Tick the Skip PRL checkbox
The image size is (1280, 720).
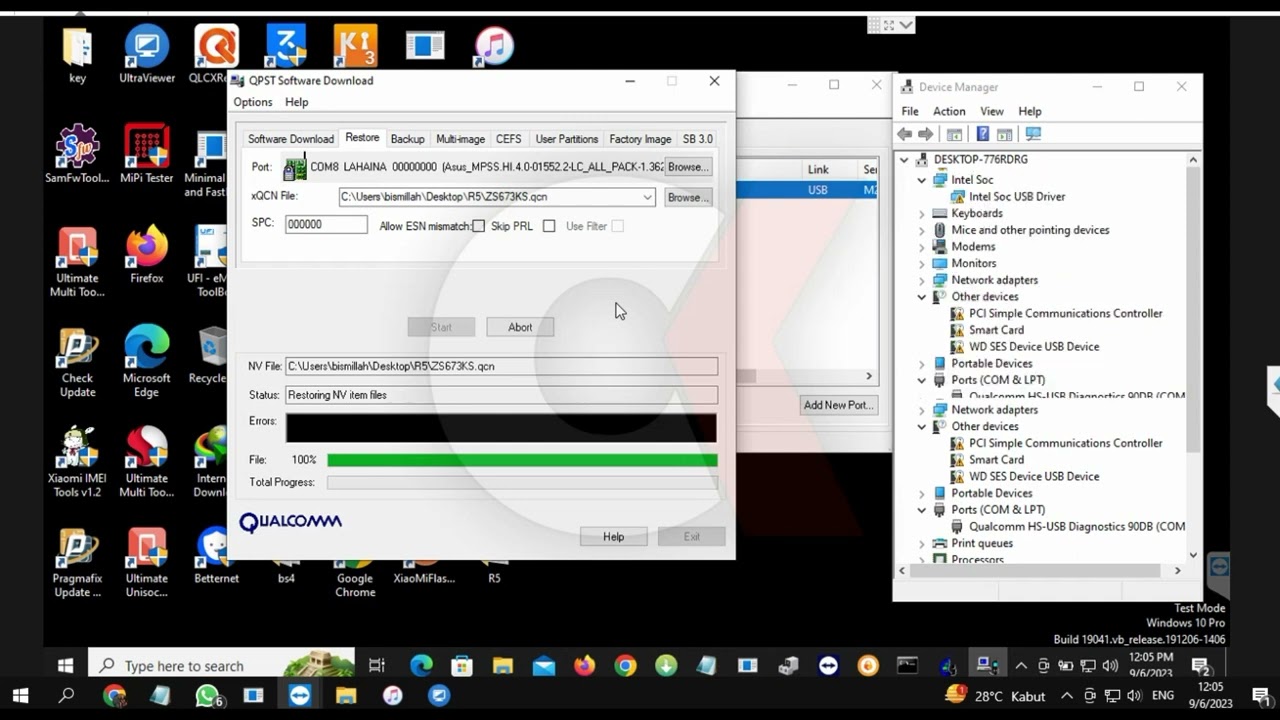tap(549, 226)
